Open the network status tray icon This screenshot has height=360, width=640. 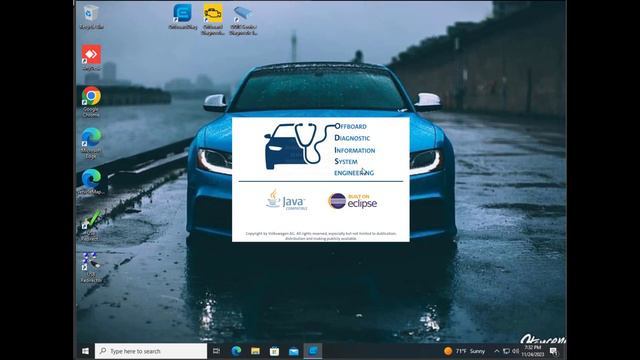506,351
